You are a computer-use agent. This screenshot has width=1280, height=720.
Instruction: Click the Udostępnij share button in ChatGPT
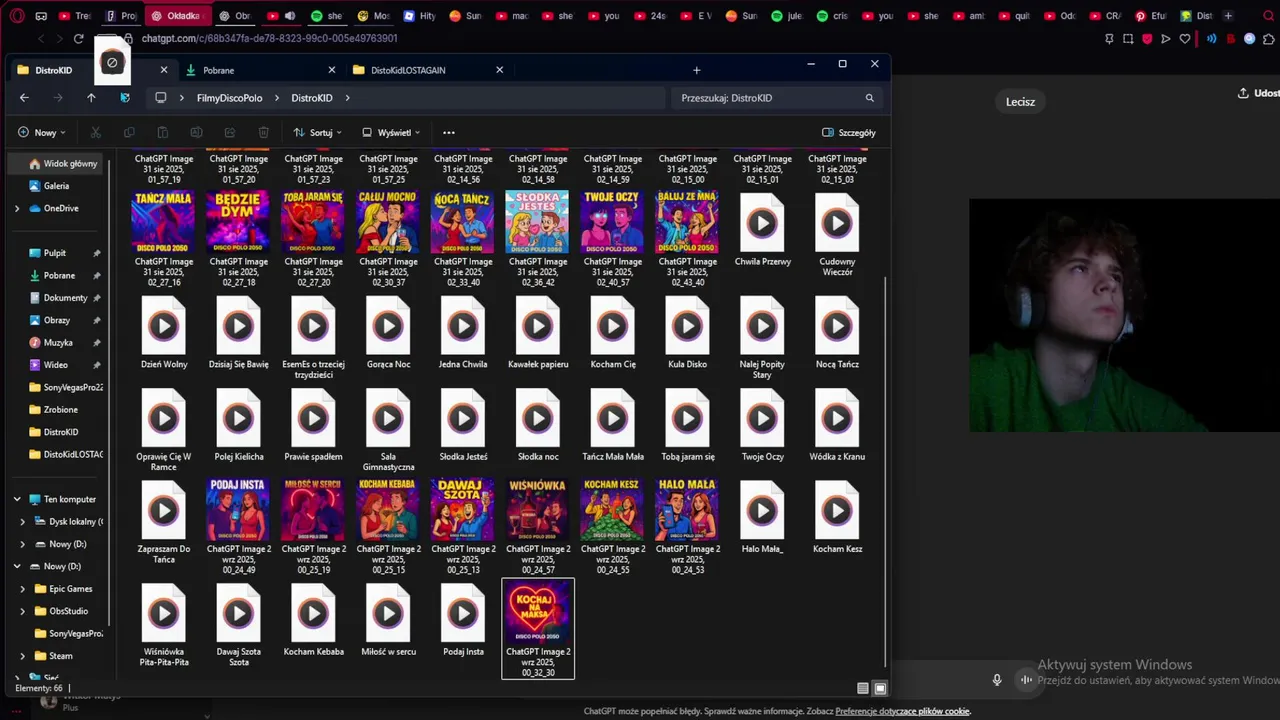[x=1258, y=93]
